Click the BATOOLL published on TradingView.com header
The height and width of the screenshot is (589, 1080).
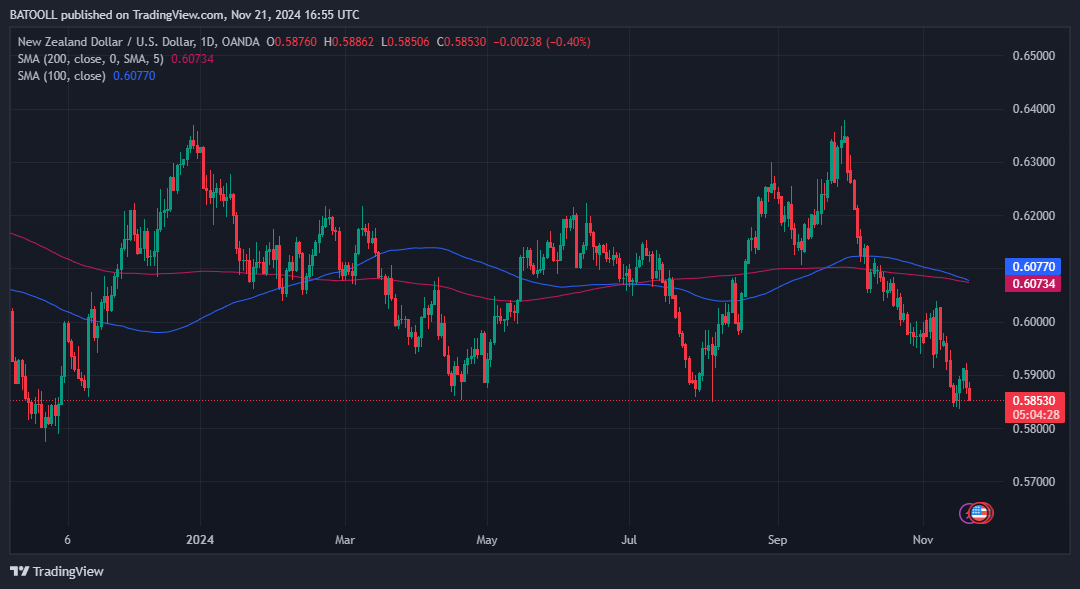click(184, 14)
